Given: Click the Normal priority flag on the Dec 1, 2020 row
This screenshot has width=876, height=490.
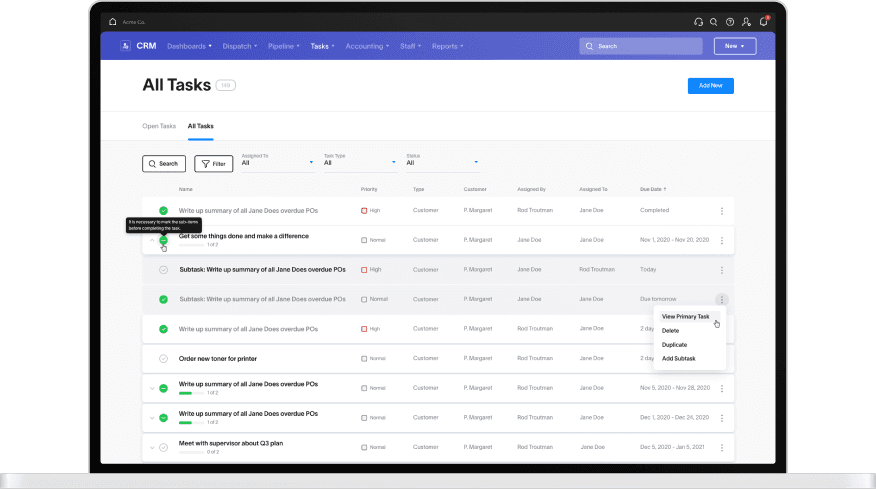Looking at the screenshot, I should coord(364,418).
